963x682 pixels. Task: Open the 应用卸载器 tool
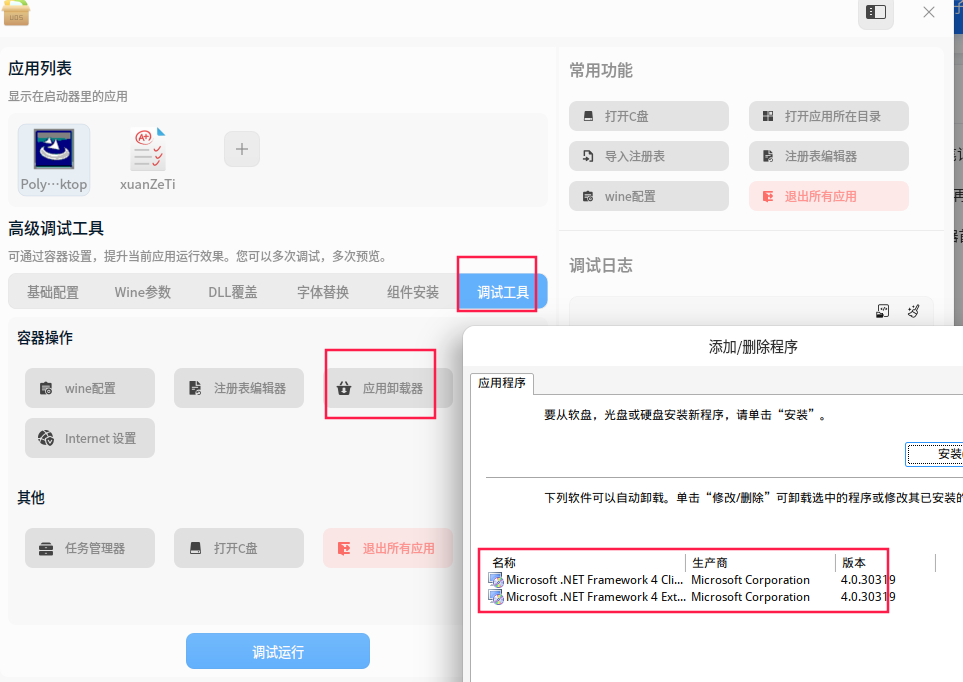tap(388, 388)
